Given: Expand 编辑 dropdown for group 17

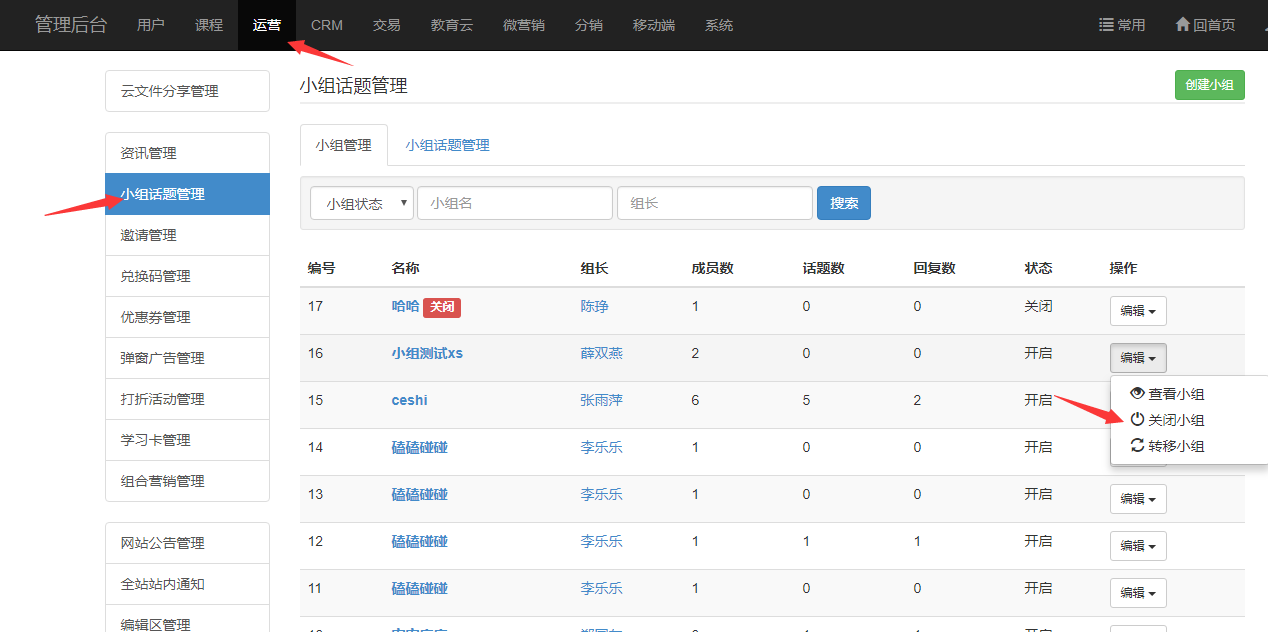Looking at the screenshot, I should coord(1137,311).
